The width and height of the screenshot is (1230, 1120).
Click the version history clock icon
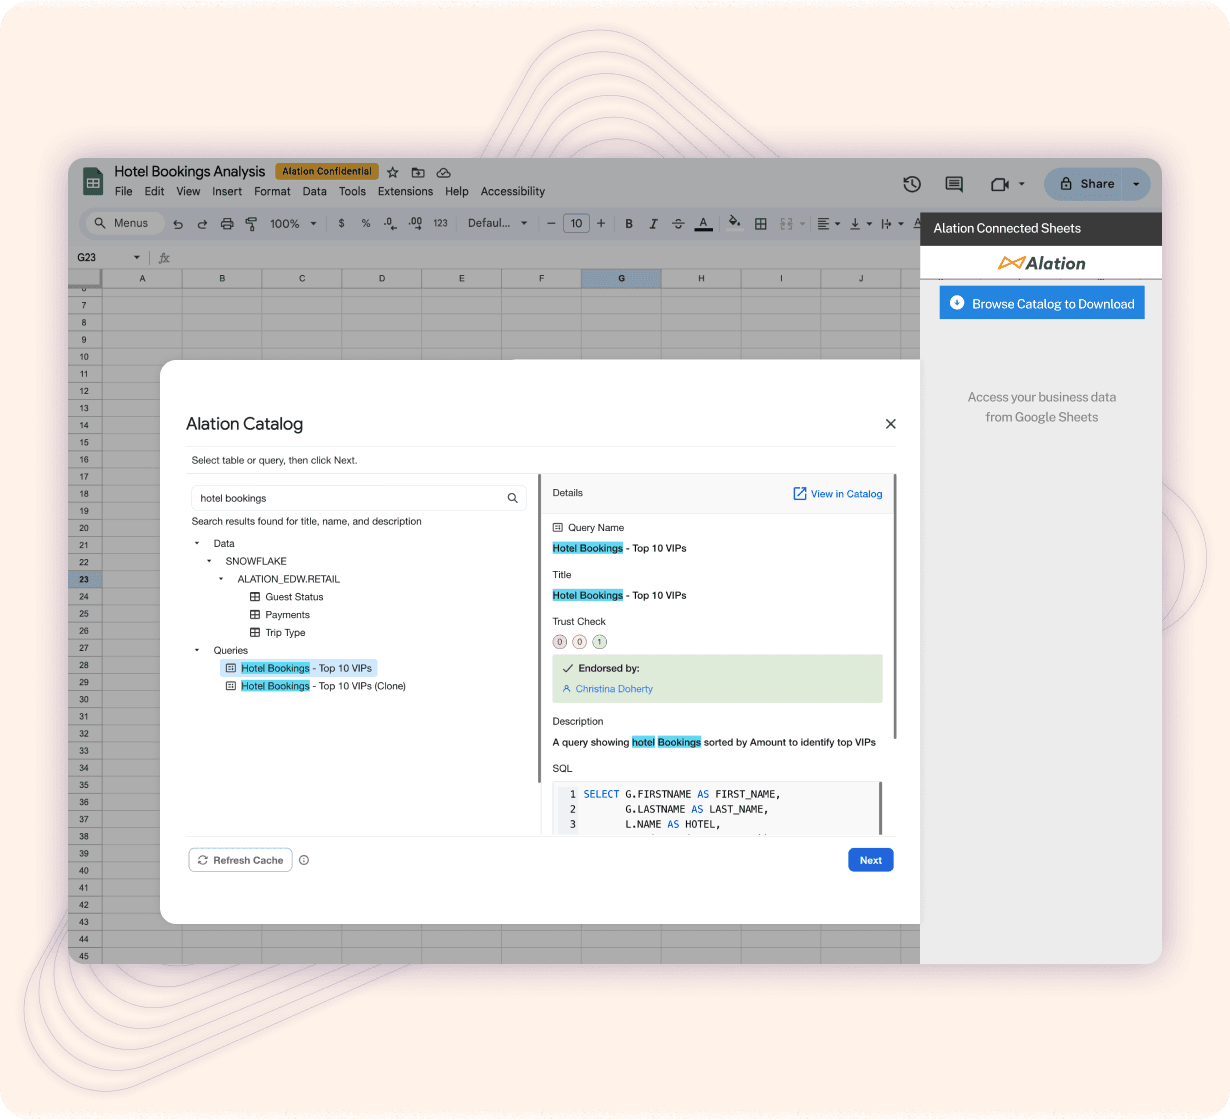(911, 184)
